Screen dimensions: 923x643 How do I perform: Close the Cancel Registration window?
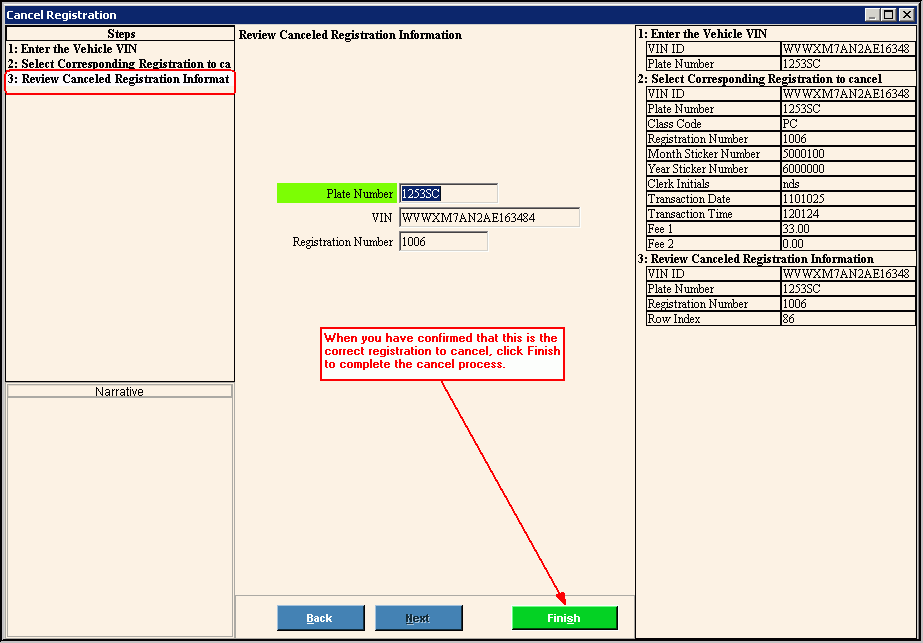[906, 15]
